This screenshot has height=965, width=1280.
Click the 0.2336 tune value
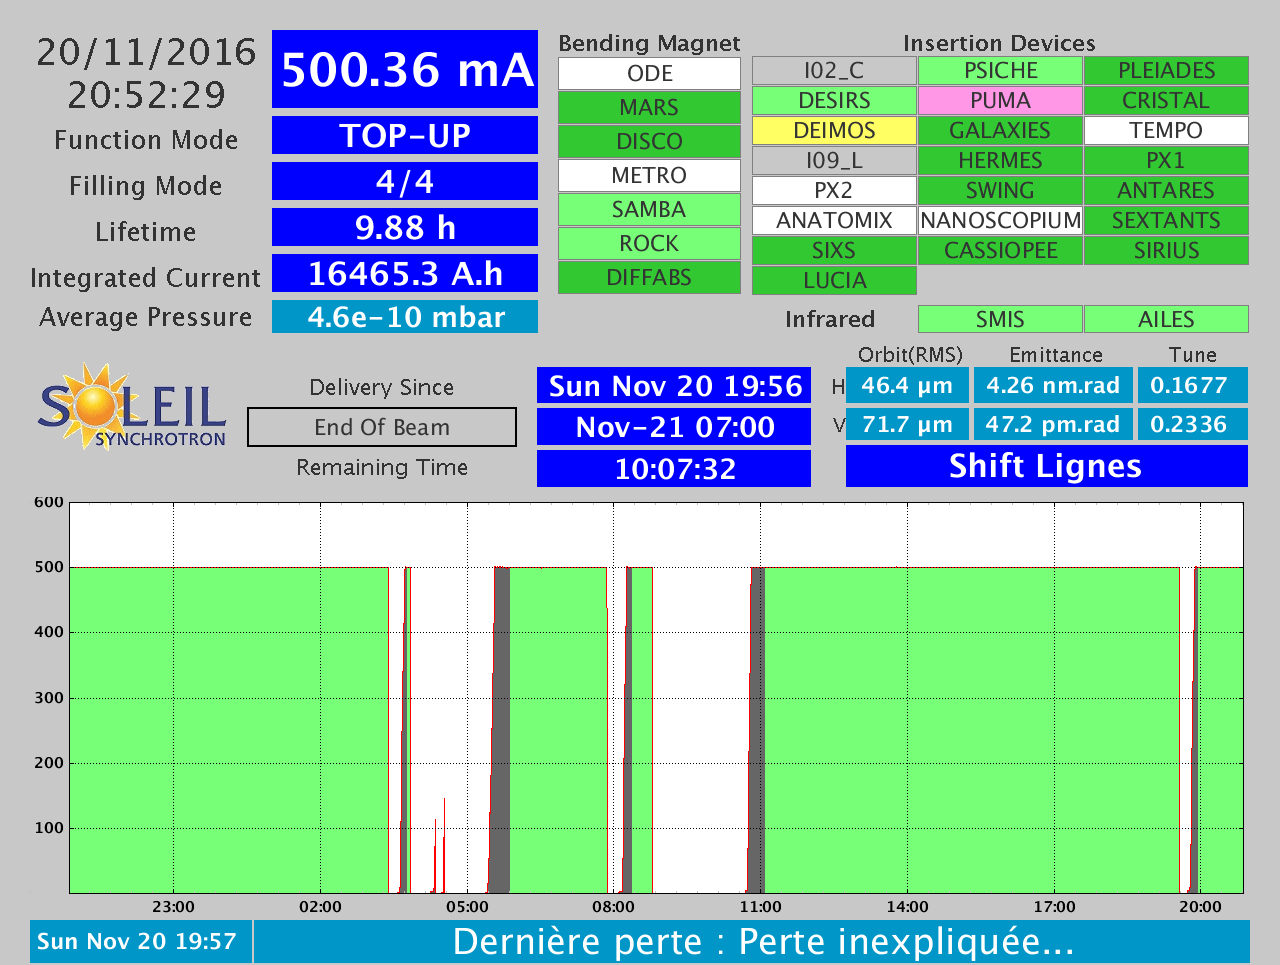click(x=1193, y=424)
